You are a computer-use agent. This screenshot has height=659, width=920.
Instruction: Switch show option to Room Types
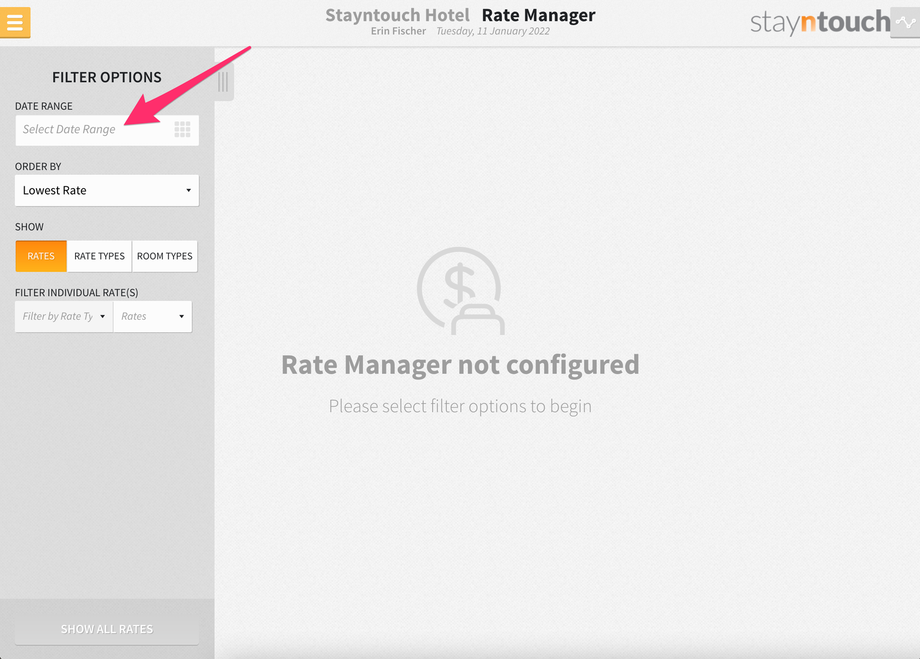coord(165,256)
